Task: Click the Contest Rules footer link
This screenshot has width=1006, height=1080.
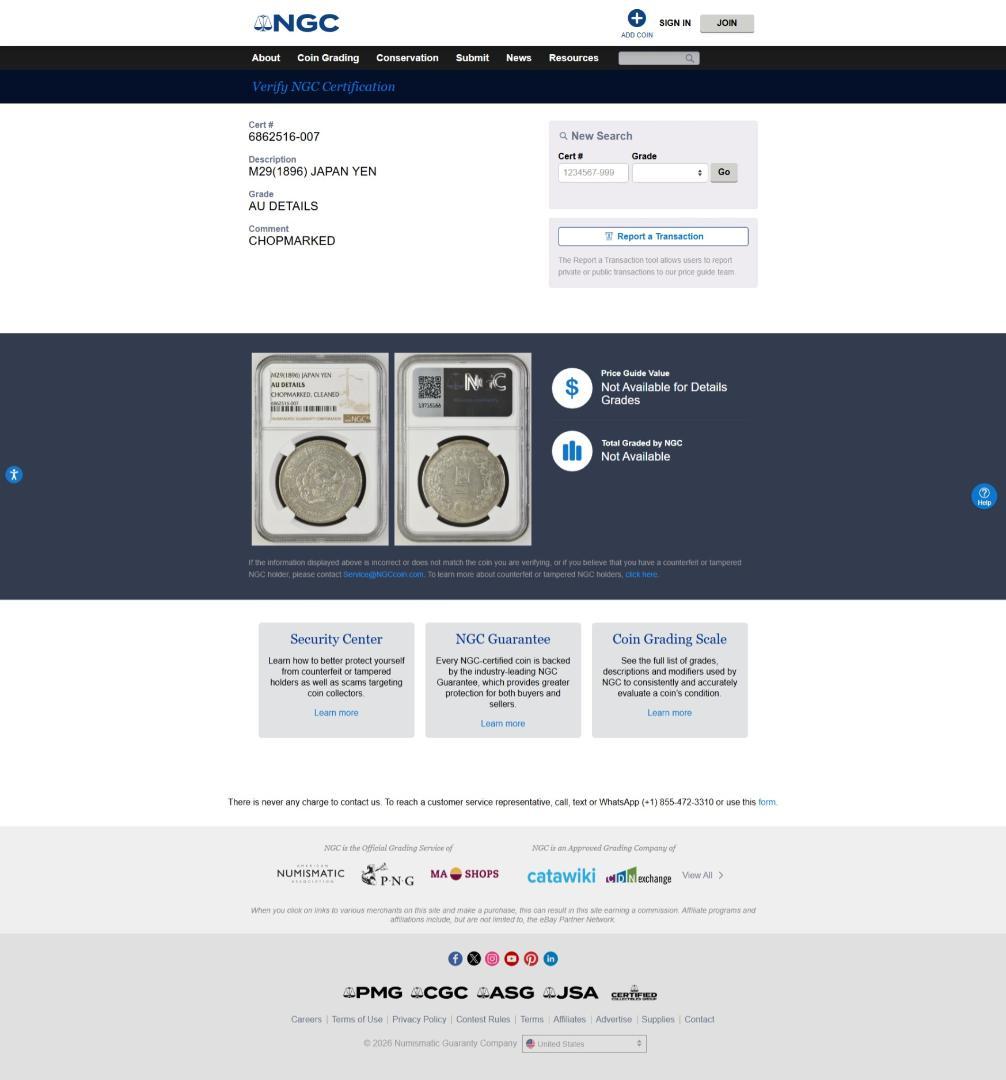Action: click(483, 1019)
